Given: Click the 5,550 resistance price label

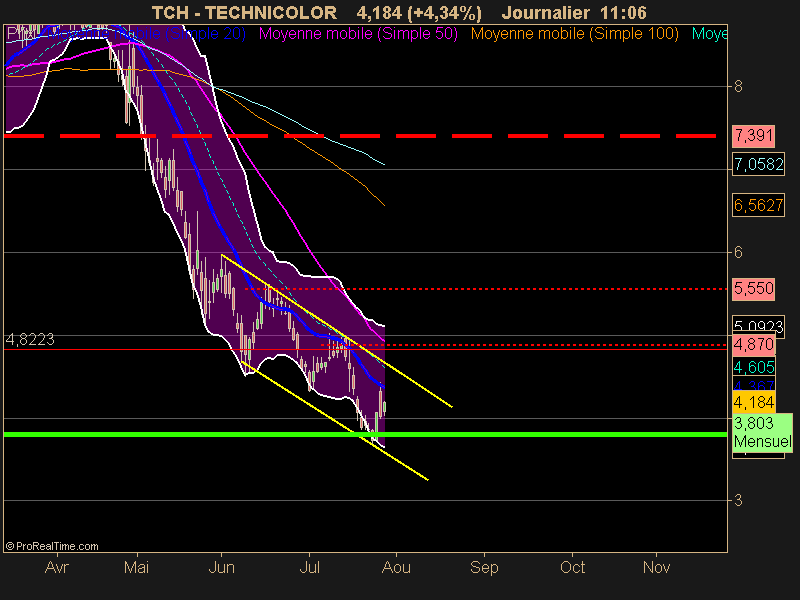Looking at the screenshot, I should (x=754, y=289).
